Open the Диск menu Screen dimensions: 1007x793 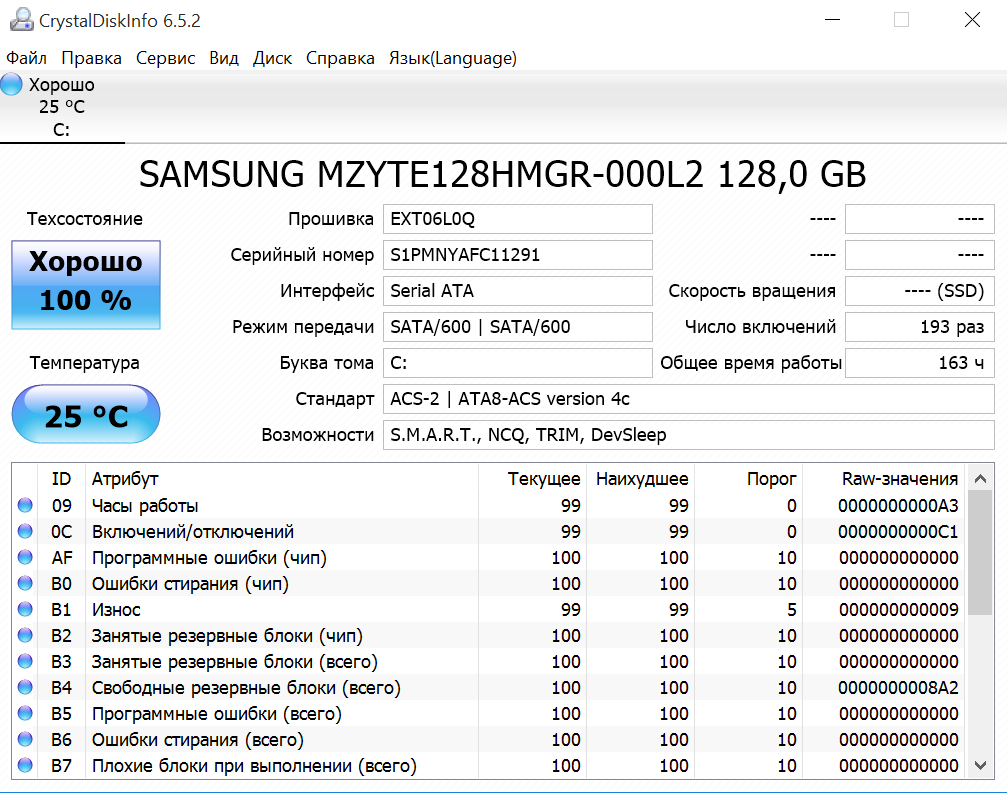tap(272, 58)
